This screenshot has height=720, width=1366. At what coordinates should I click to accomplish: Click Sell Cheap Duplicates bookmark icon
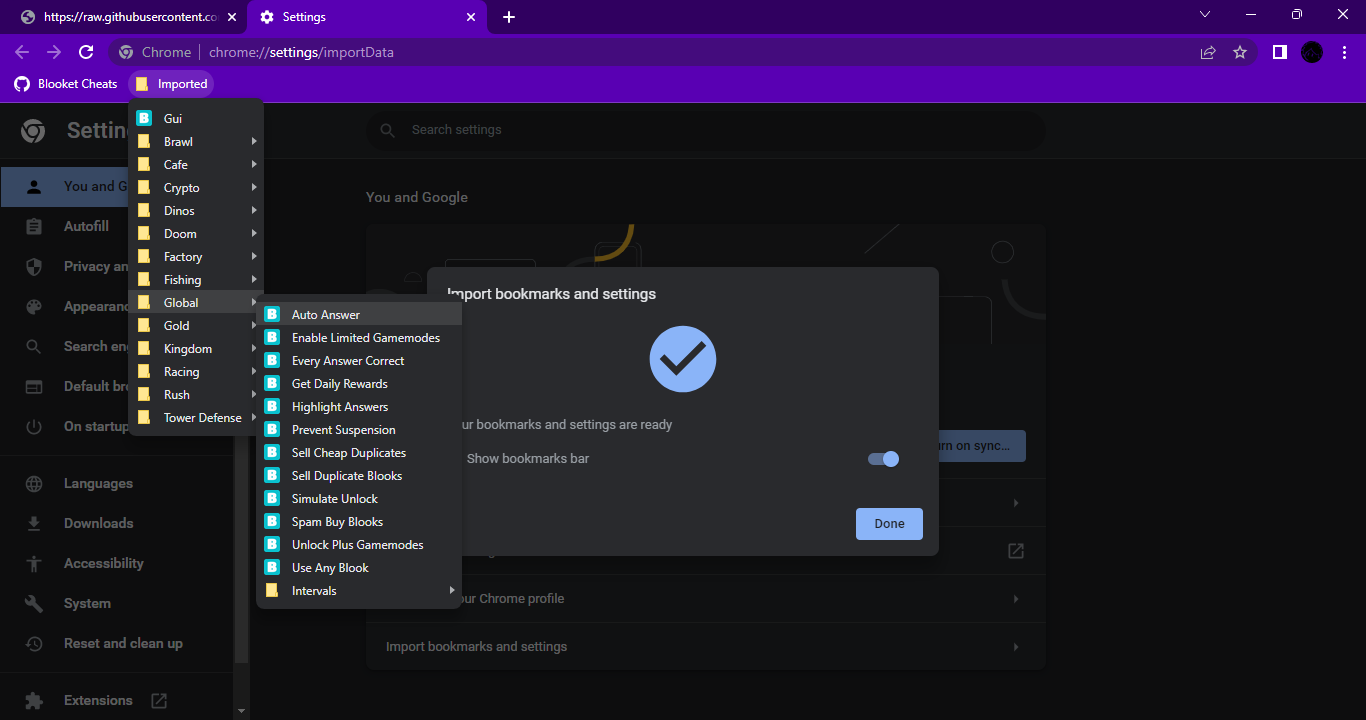pos(271,452)
